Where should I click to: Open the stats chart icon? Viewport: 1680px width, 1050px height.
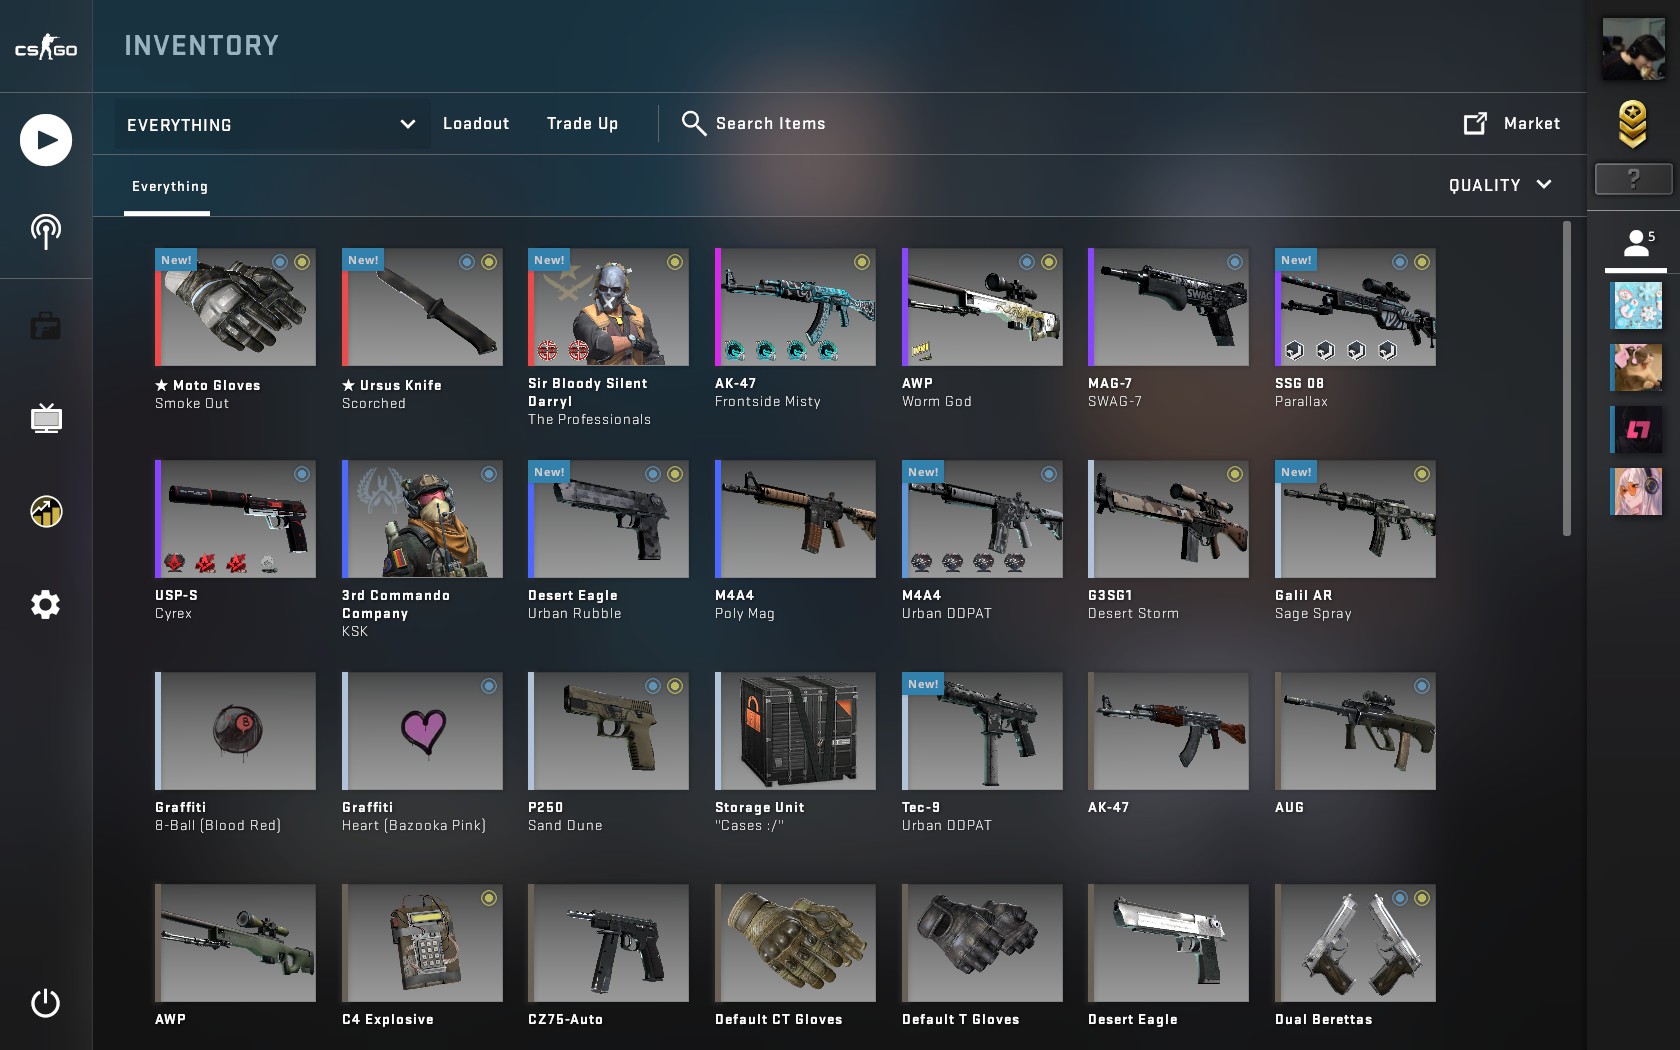(x=46, y=512)
